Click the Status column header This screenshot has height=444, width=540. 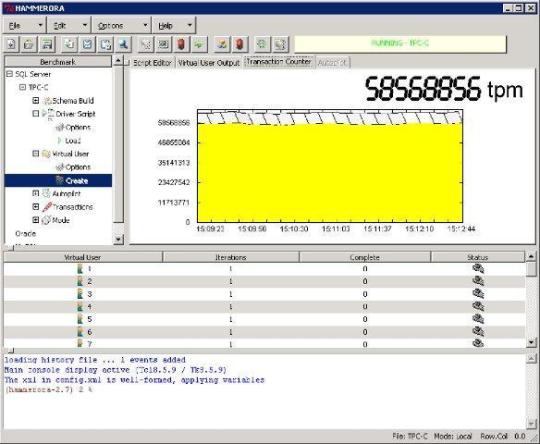click(478, 257)
